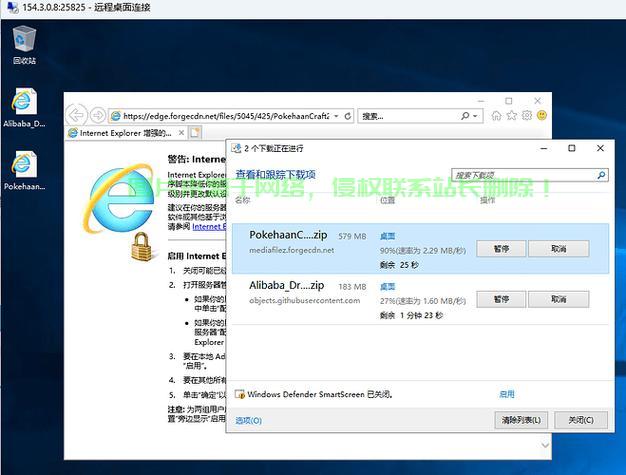Click the download manager title bar icon

coord(236,148)
